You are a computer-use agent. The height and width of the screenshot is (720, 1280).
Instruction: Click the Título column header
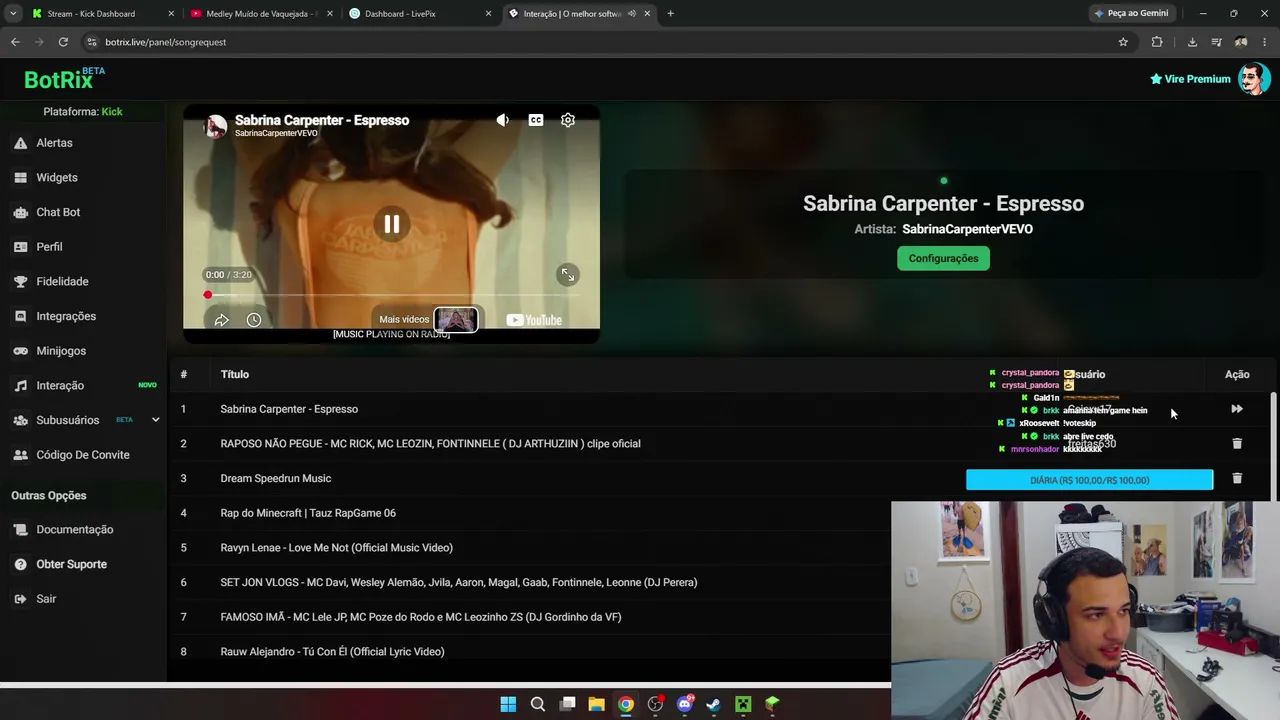tap(235, 374)
